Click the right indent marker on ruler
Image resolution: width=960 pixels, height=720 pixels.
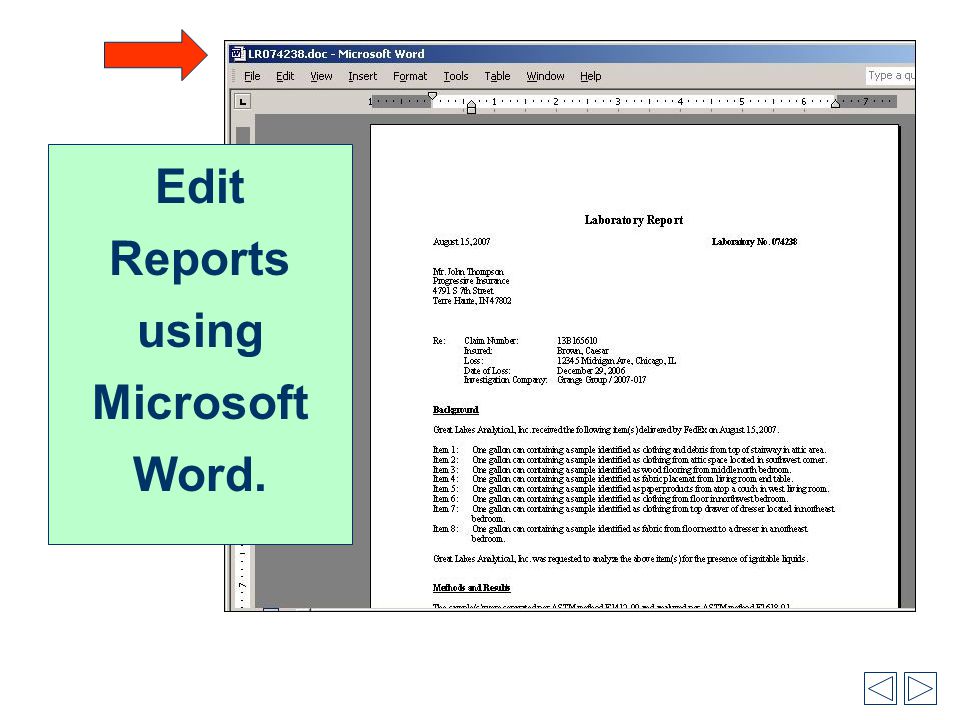click(x=835, y=104)
